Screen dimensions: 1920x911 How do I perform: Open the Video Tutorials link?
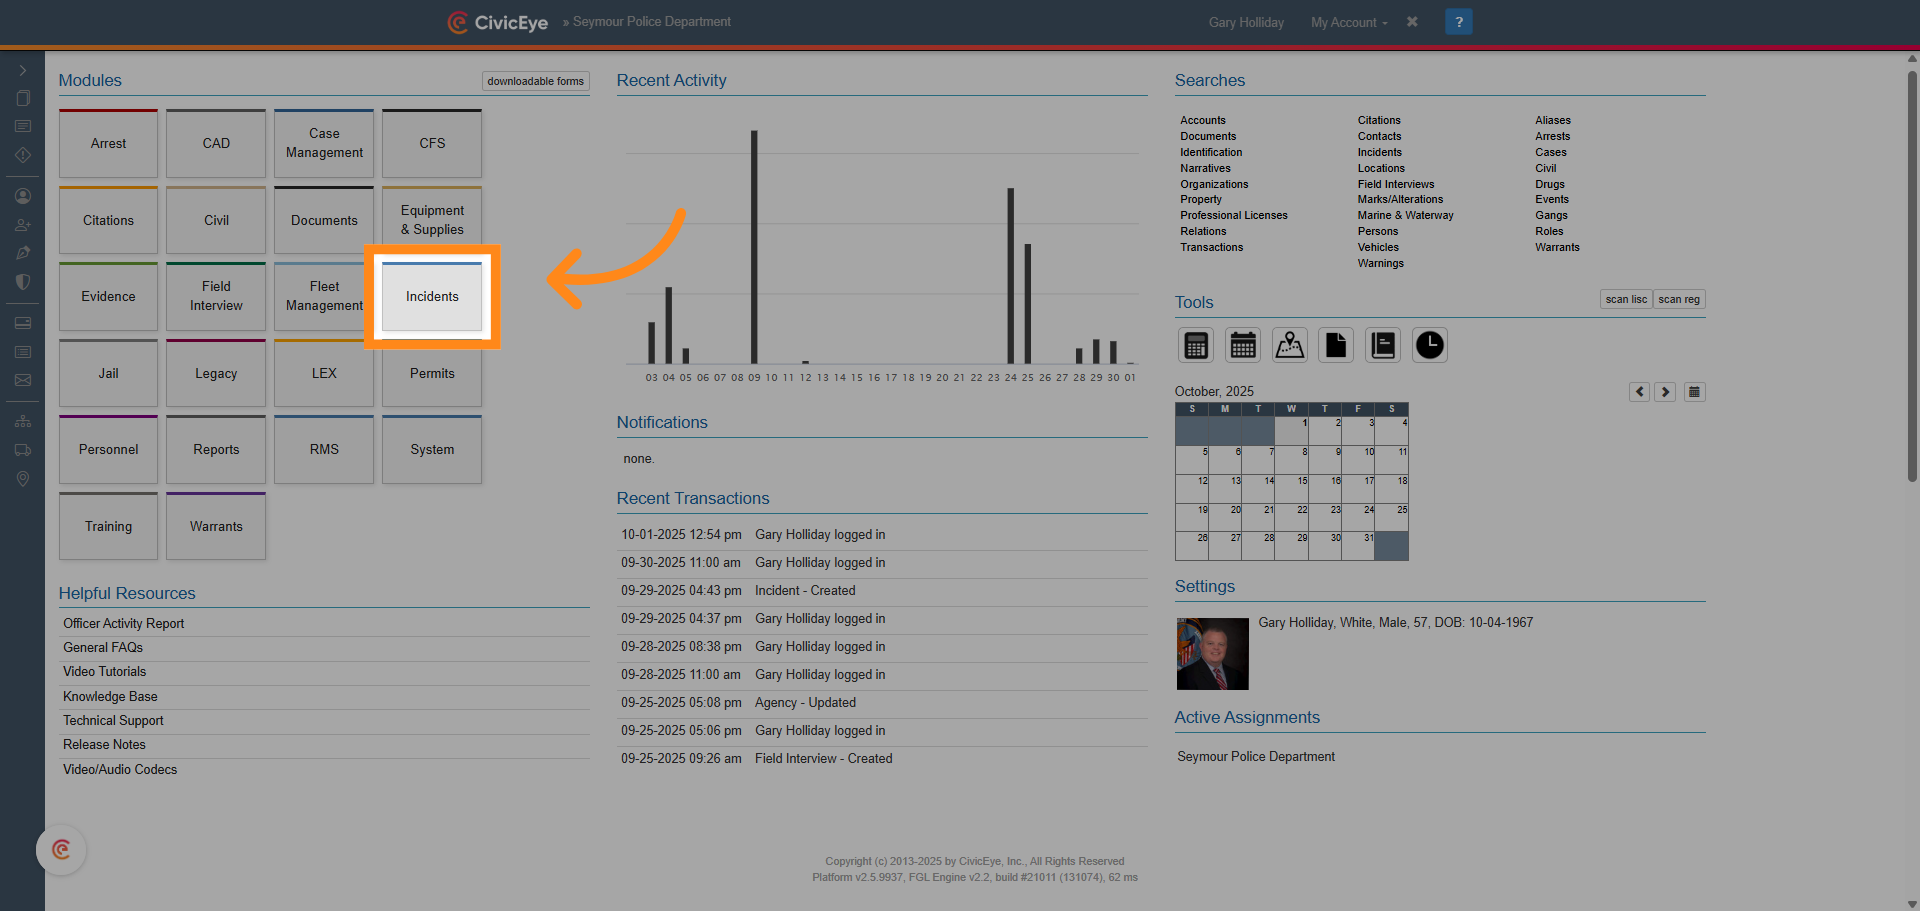[x=104, y=672]
